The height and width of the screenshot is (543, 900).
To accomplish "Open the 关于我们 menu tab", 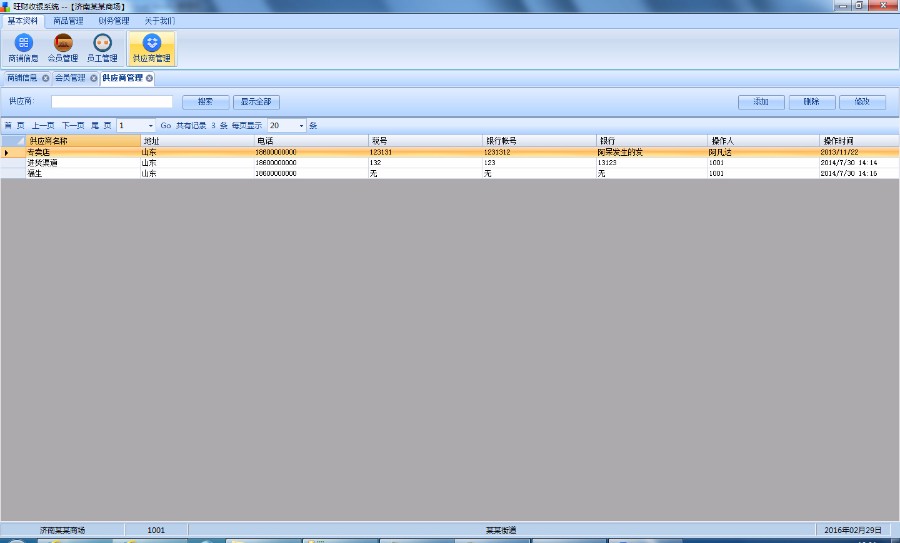I will tap(158, 20).
